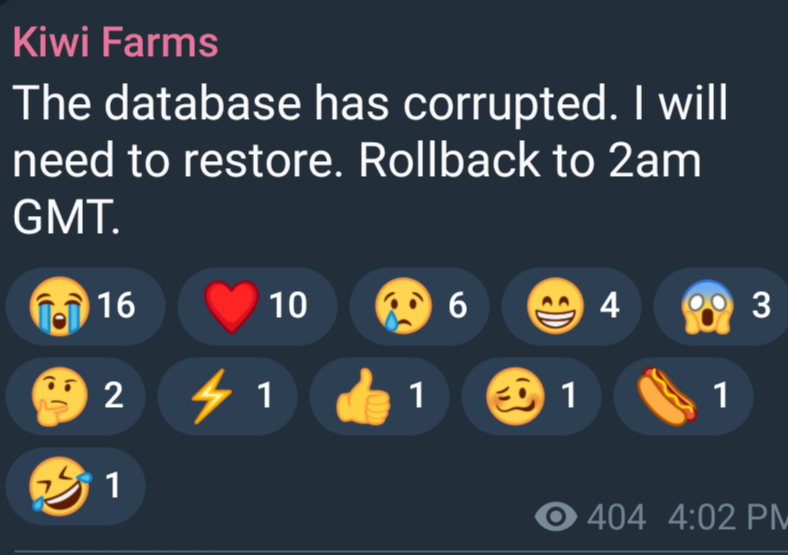Select the hot dog reaction
This screenshot has height=555, width=788.
[683, 396]
